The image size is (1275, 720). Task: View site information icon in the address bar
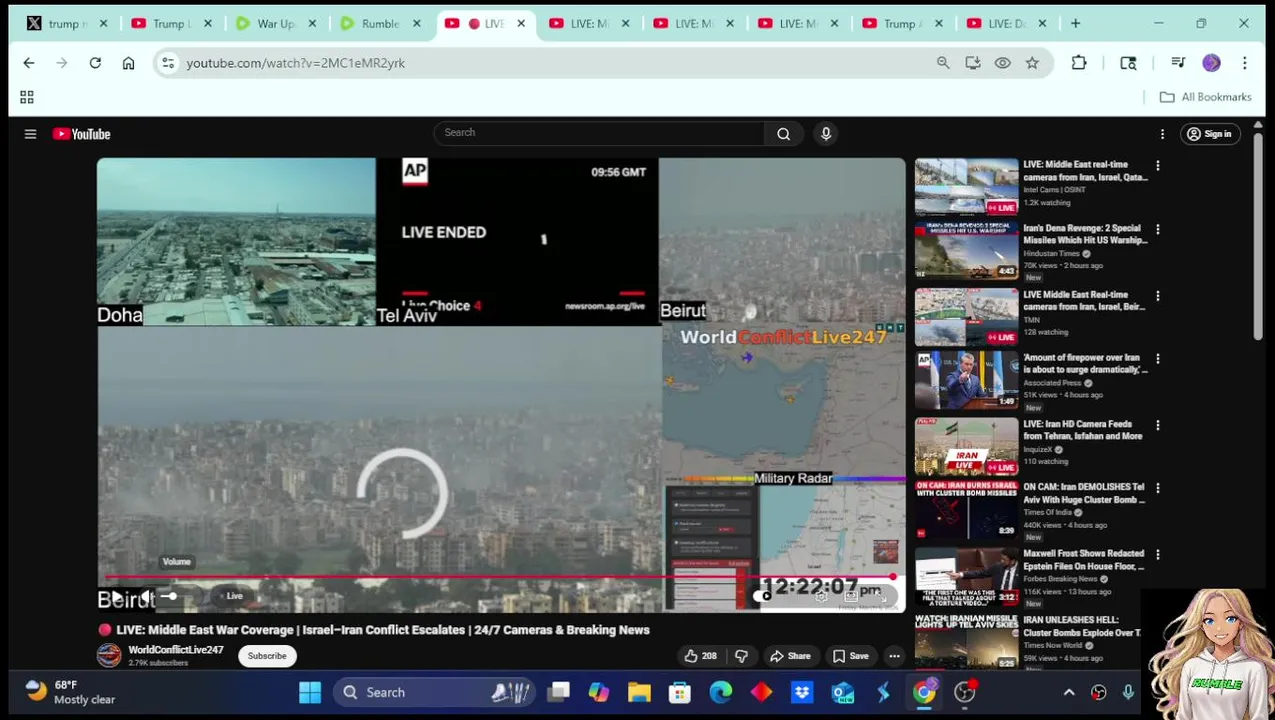168,63
